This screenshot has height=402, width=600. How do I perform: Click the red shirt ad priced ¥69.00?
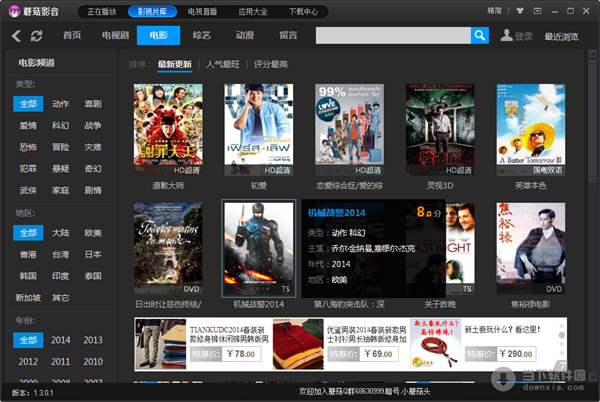pos(298,344)
